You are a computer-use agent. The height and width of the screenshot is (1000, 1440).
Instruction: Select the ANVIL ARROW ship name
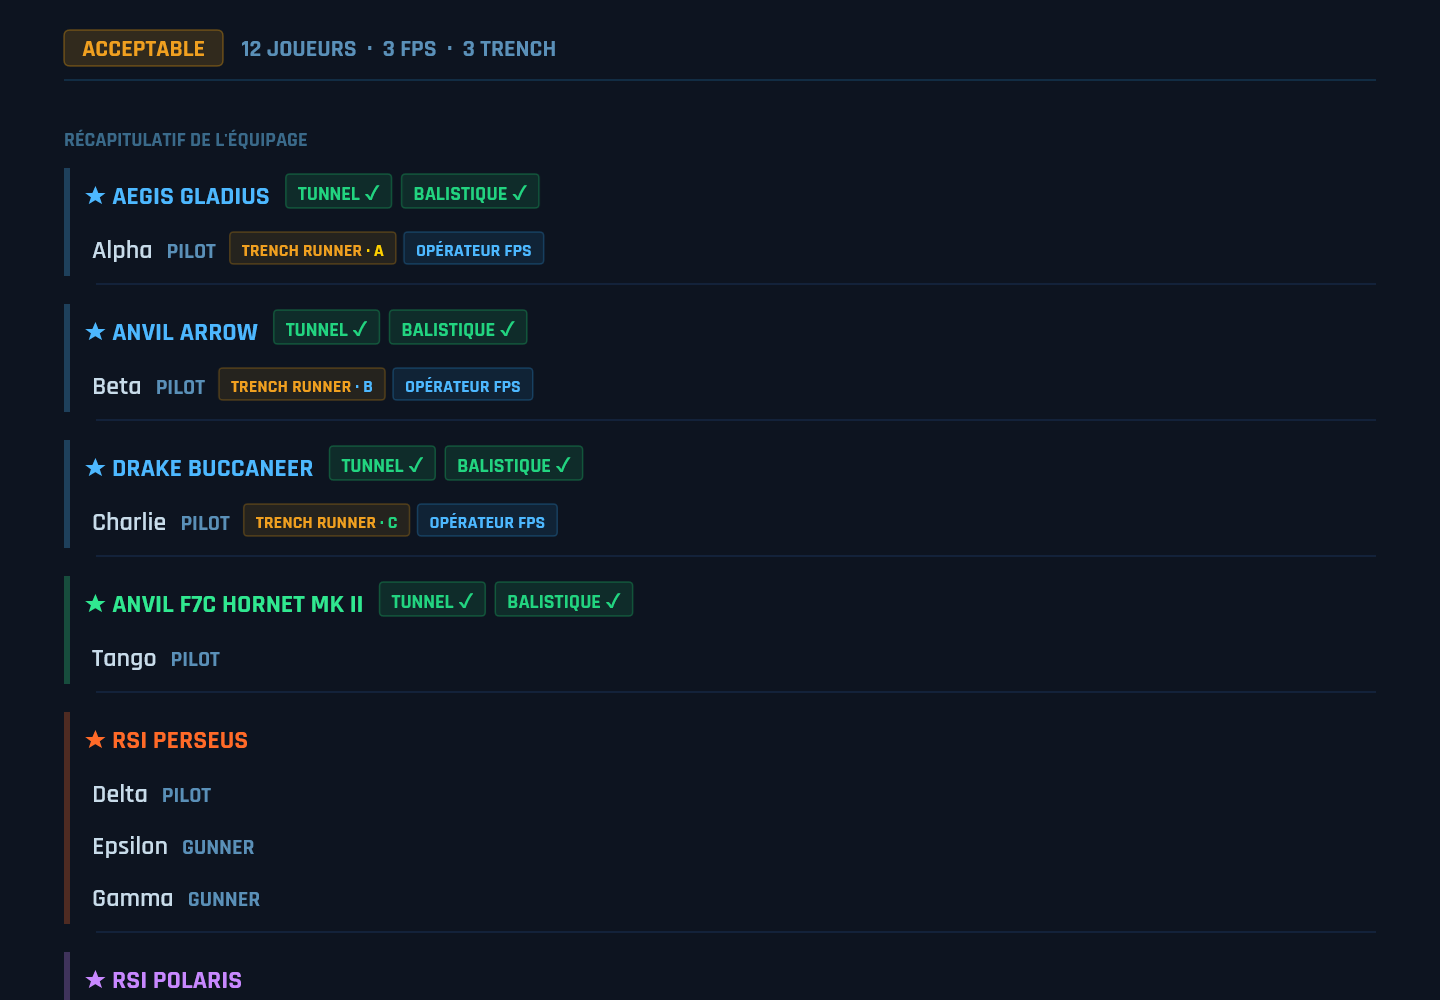pos(185,332)
